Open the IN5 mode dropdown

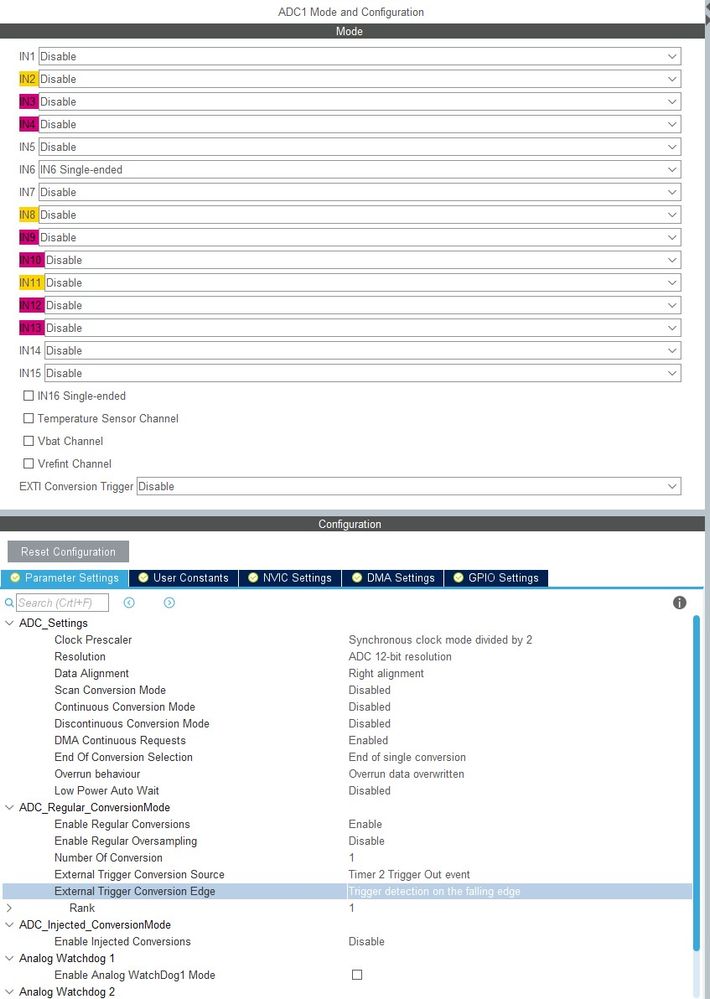pyautogui.click(x=359, y=147)
